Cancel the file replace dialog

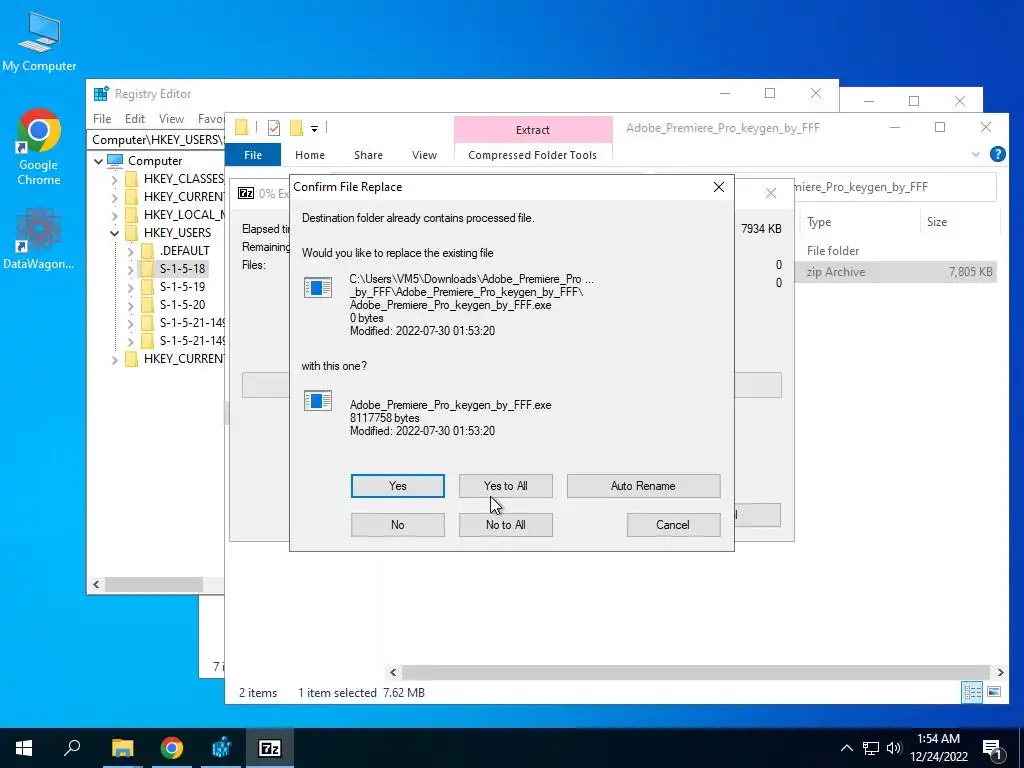(x=673, y=525)
